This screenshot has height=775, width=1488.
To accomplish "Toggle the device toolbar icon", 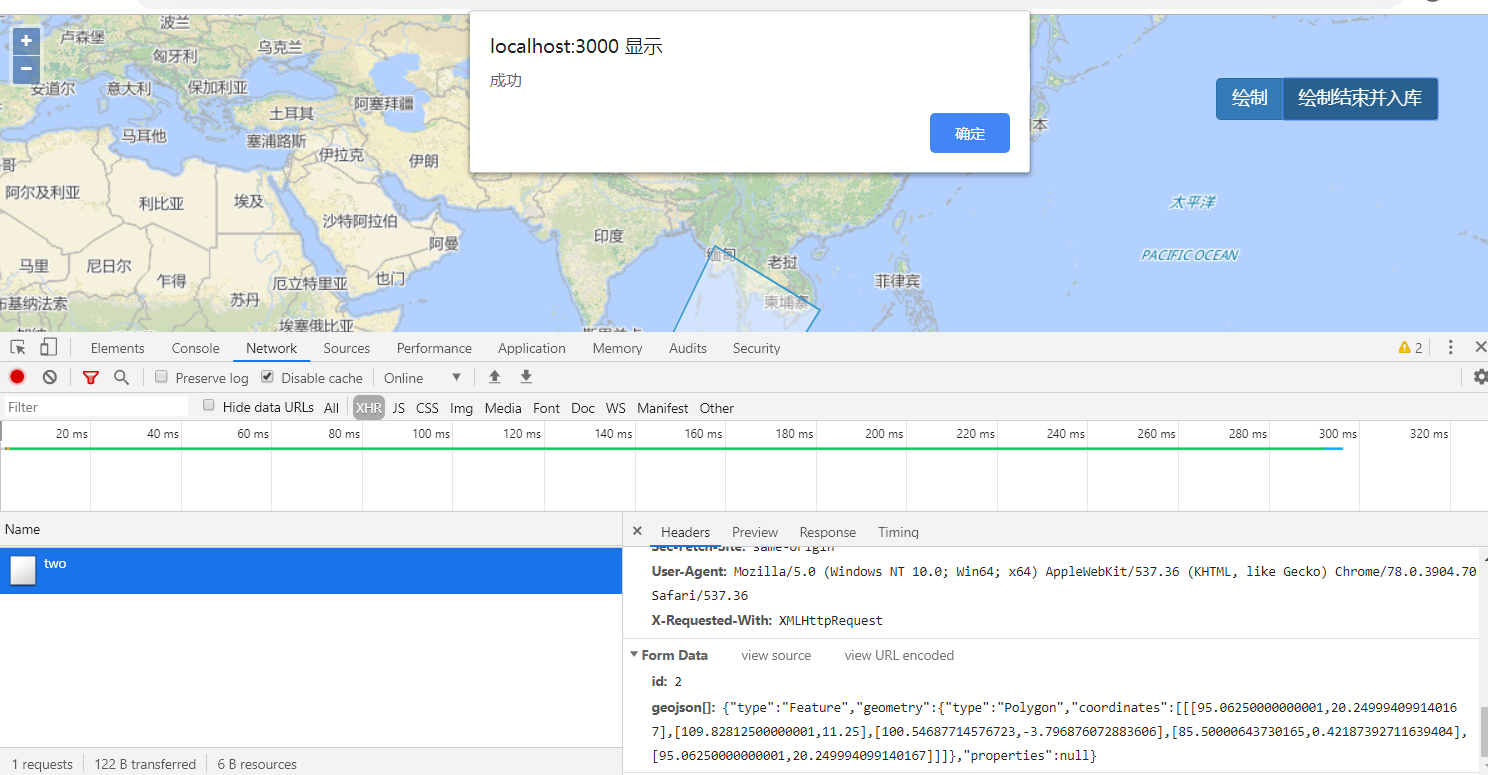I will [48, 347].
